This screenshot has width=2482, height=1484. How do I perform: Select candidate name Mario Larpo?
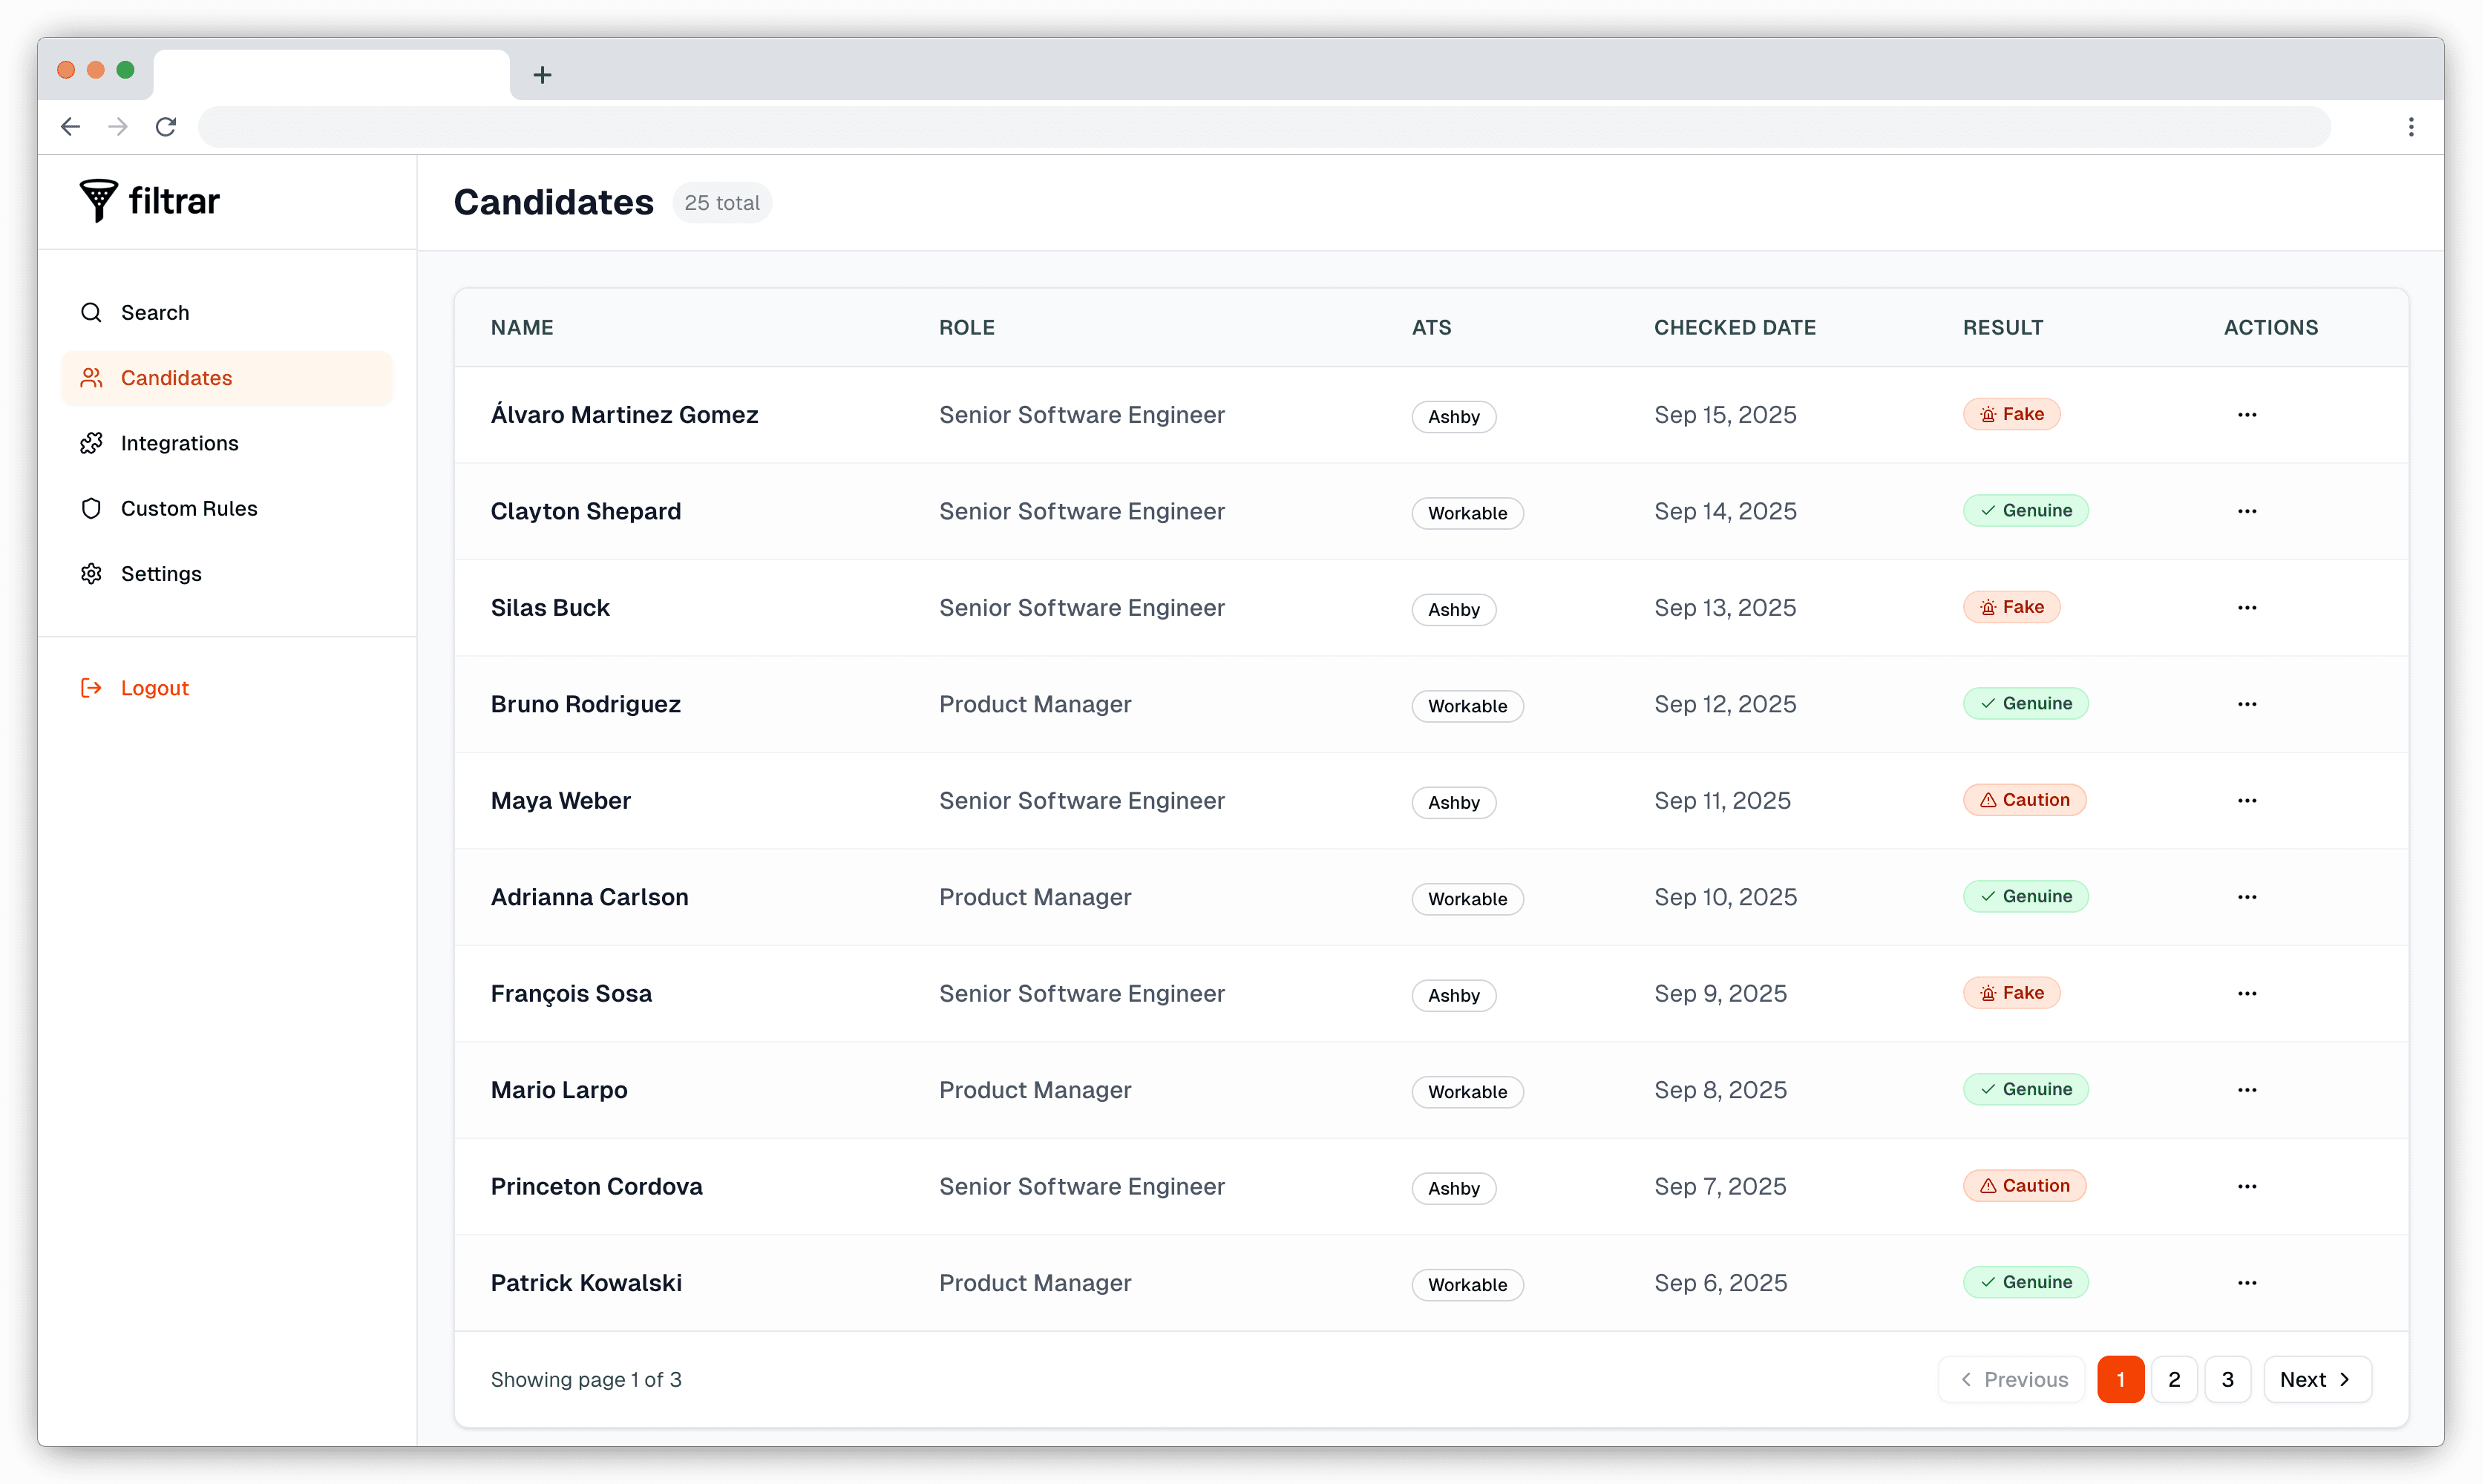click(x=559, y=1090)
